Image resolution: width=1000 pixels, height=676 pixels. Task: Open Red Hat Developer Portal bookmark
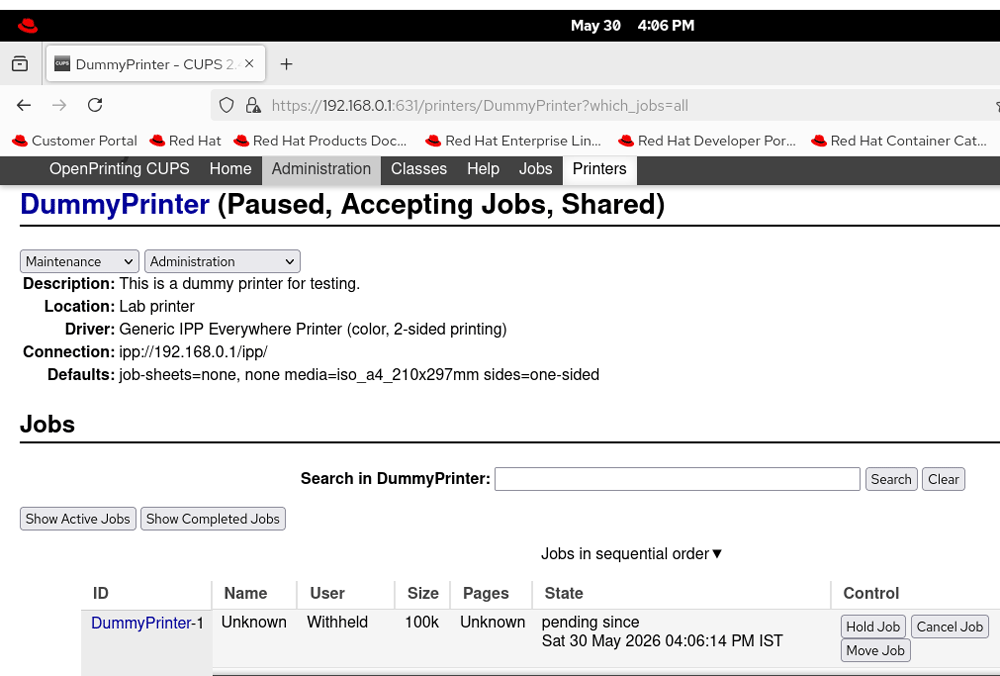707,141
